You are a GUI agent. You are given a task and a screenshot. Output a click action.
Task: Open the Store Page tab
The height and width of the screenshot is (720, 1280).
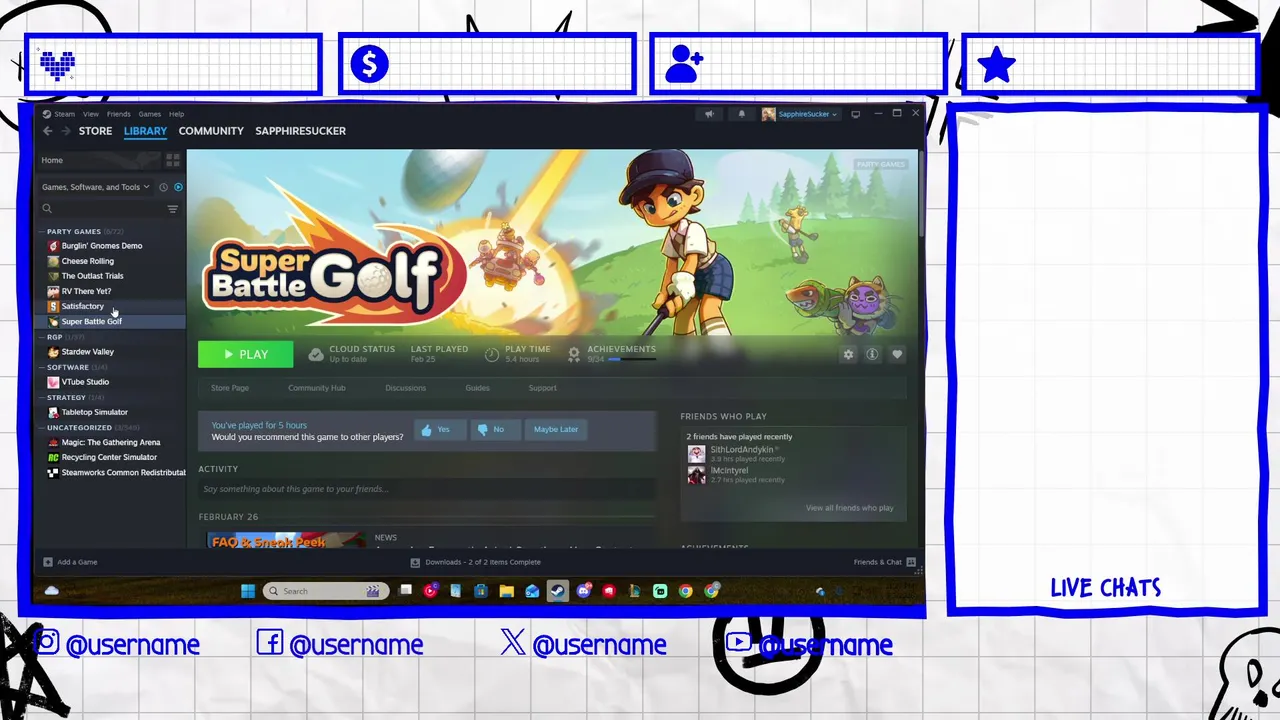[230, 388]
